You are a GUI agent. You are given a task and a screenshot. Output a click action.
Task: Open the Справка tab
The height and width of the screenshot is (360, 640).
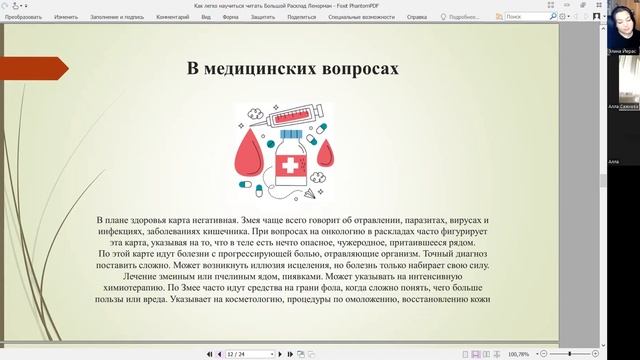[417, 17]
